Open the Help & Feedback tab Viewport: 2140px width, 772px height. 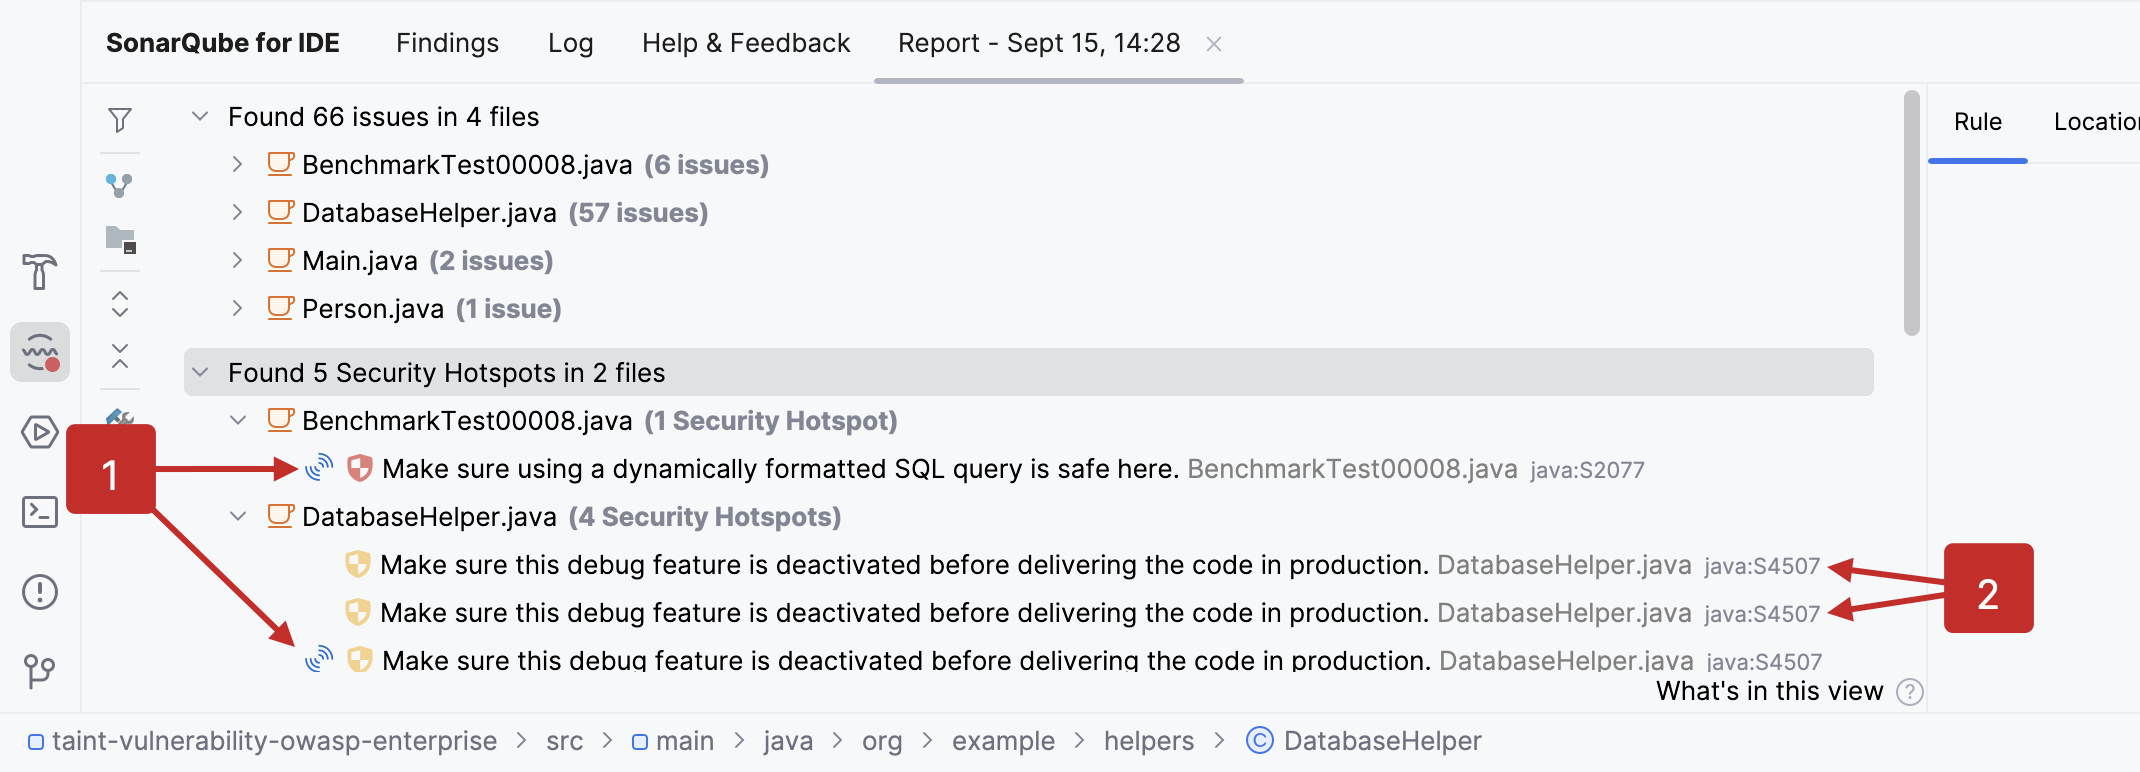coord(746,43)
